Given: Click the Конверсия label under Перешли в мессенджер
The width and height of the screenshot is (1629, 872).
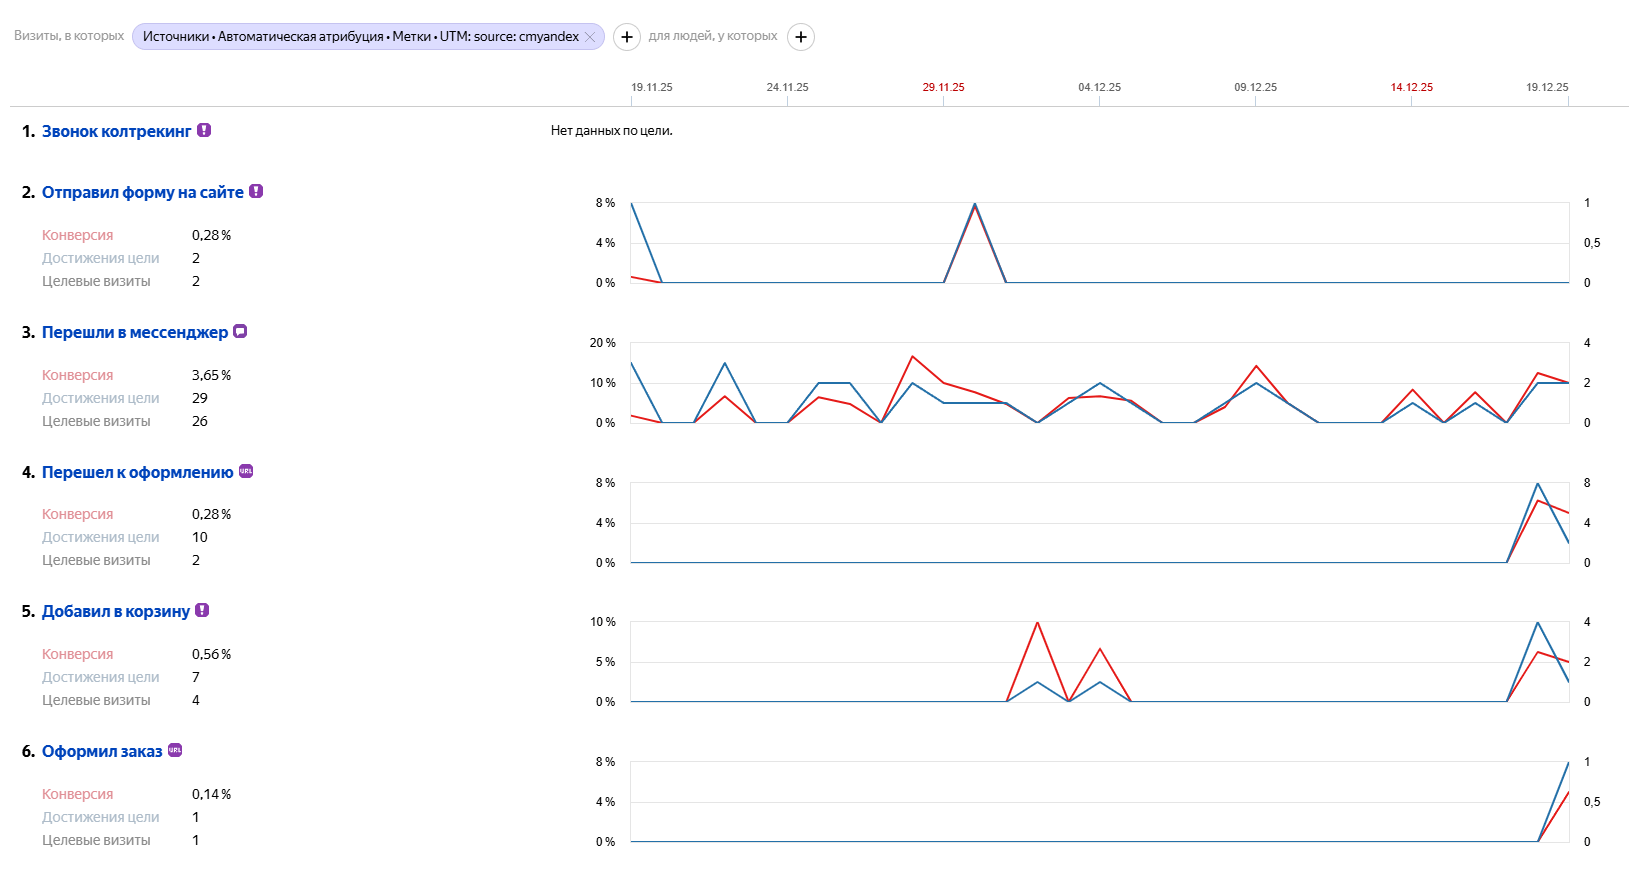Looking at the screenshot, I should (x=77, y=375).
